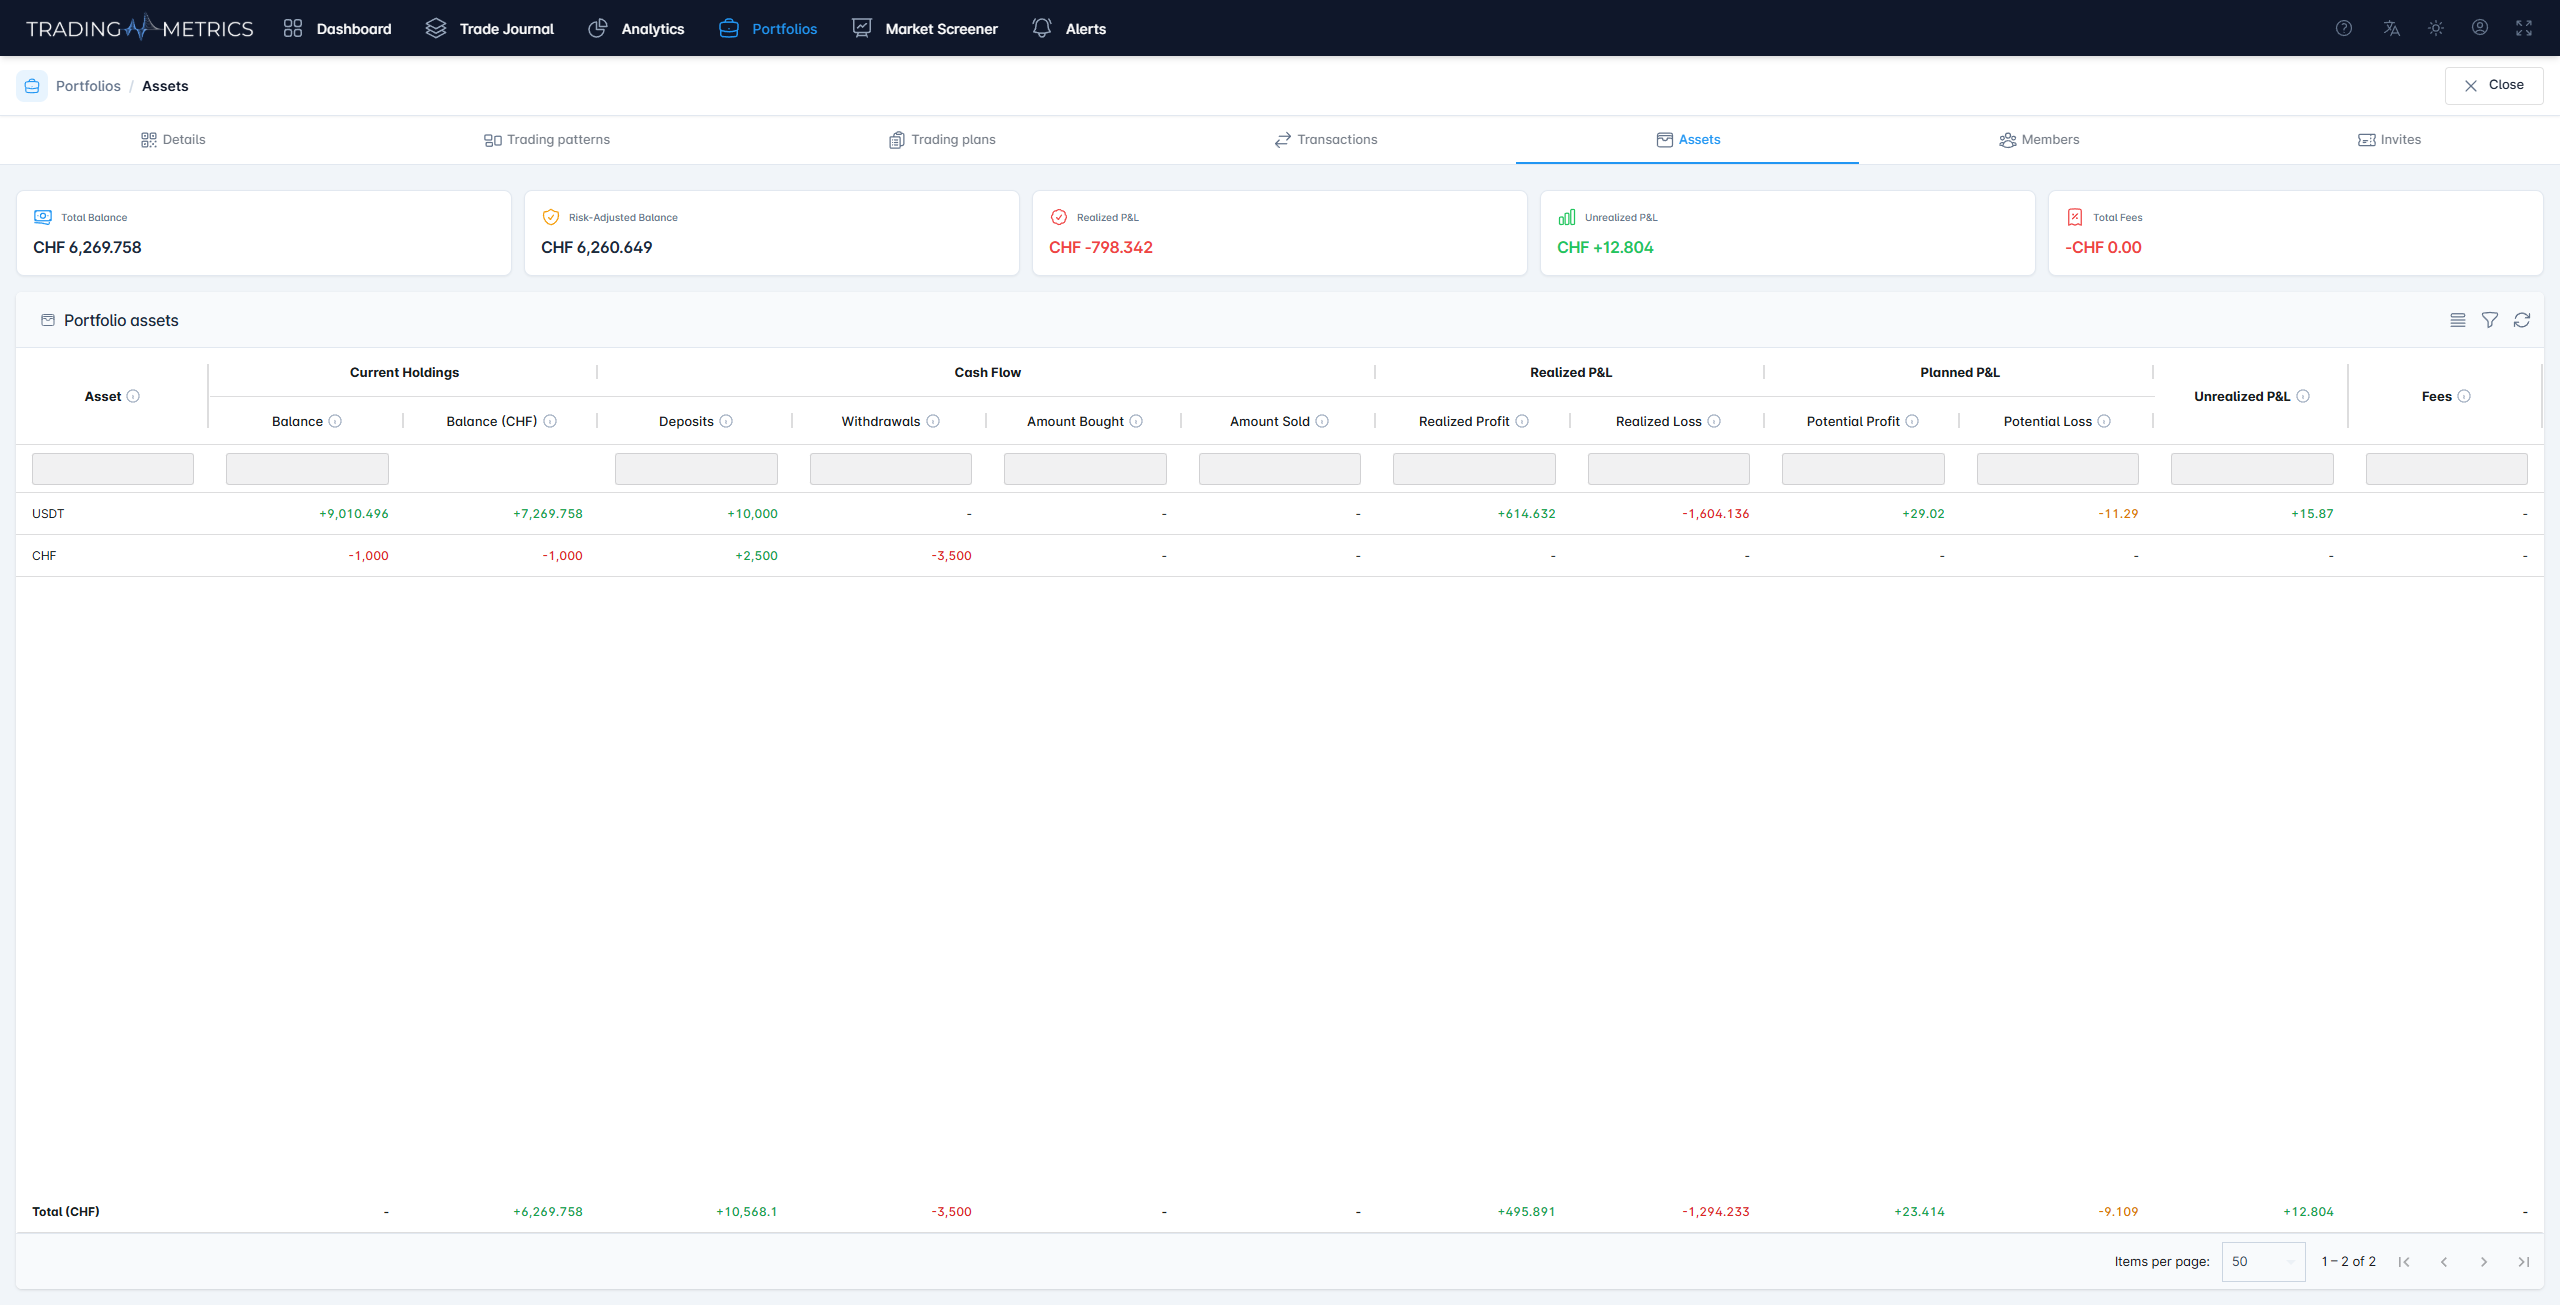The image size is (2560, 1305).
Task: Click the Balance filter input
Action: [307, 469]
